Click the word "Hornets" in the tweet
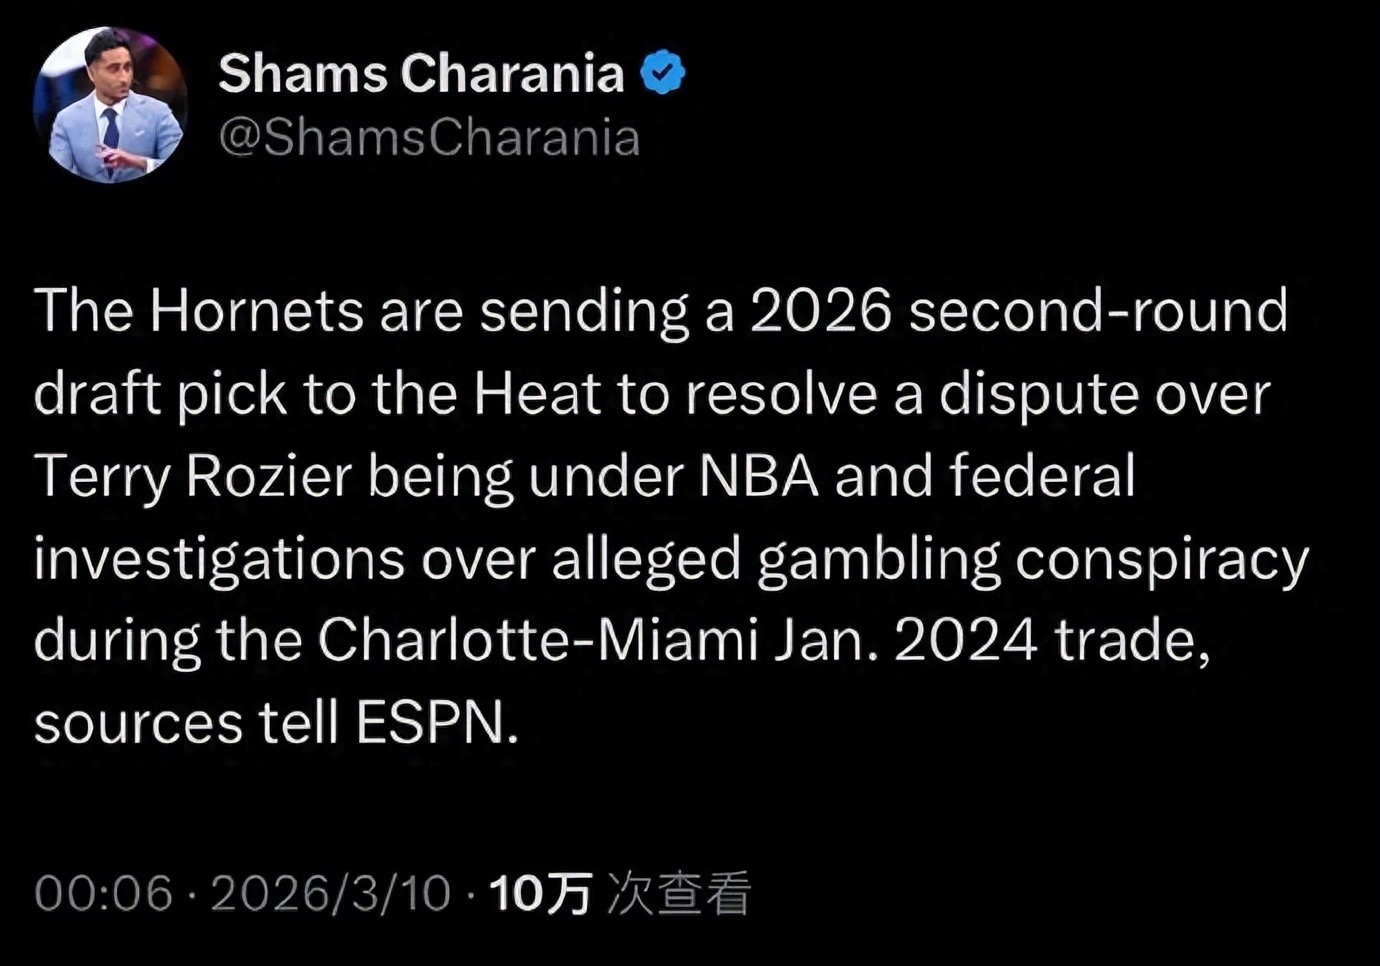 256,311
